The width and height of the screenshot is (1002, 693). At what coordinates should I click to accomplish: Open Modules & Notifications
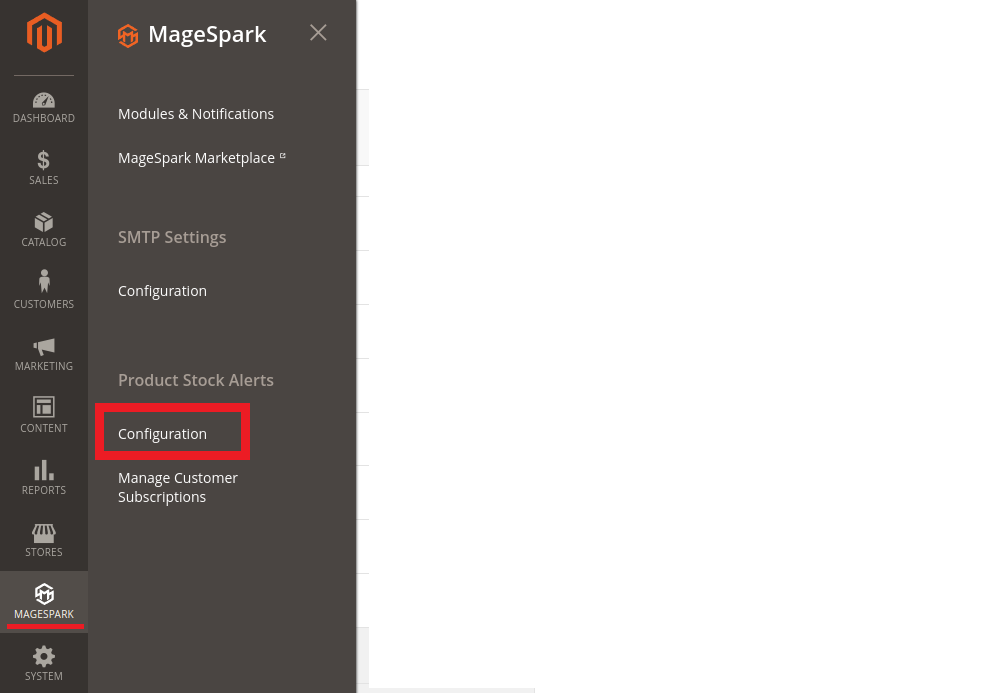[196, 114]
